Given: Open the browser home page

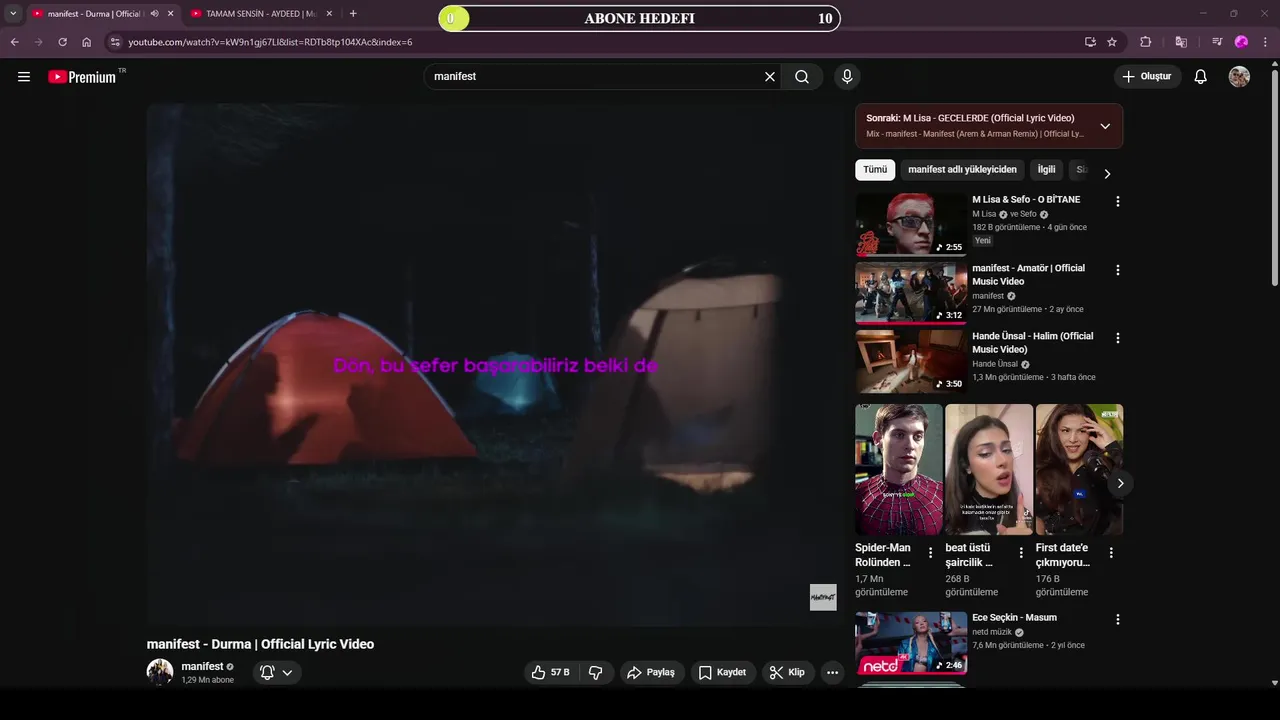Looking at the screenshot, I should point(87,42).
